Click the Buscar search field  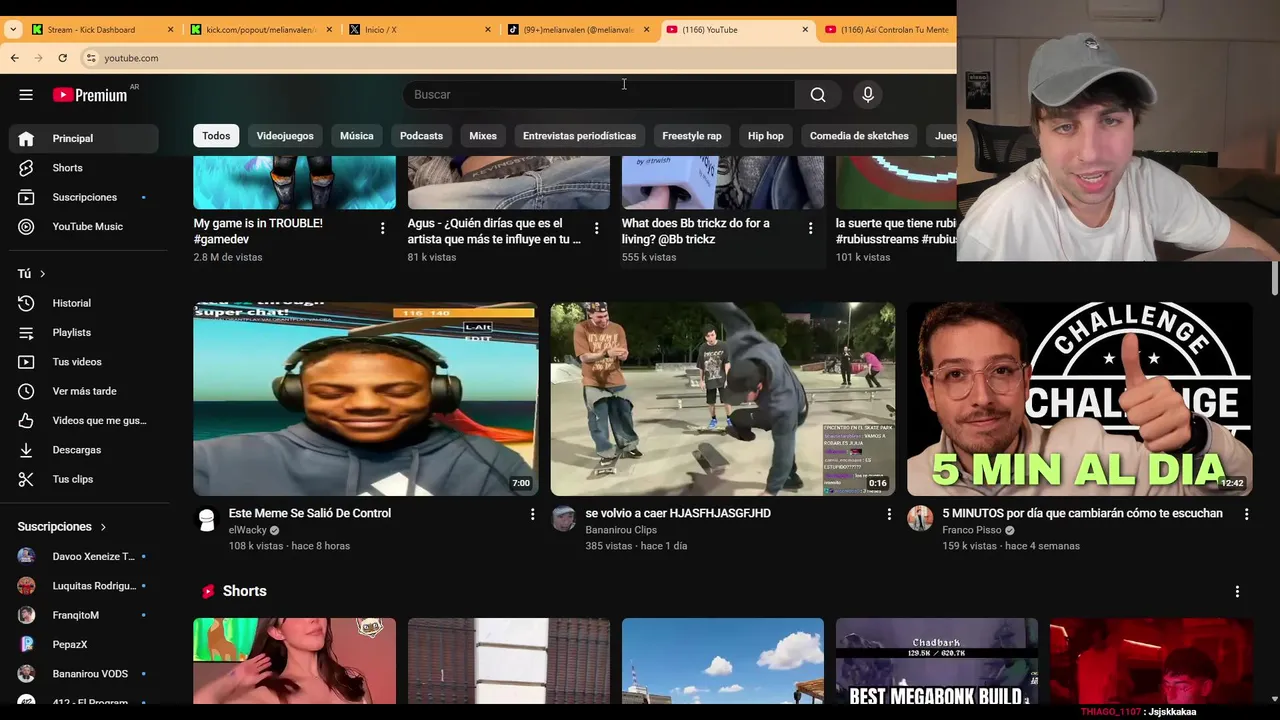coord(600,95)
